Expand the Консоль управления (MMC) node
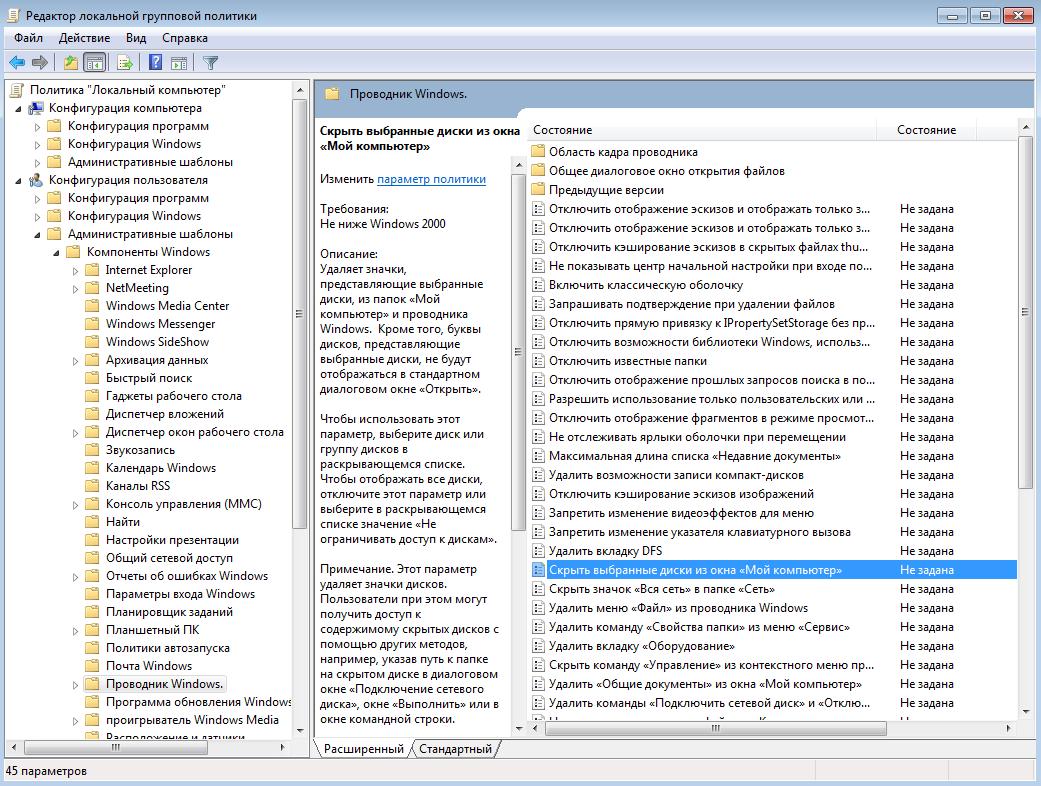 (x=75, y=504)
